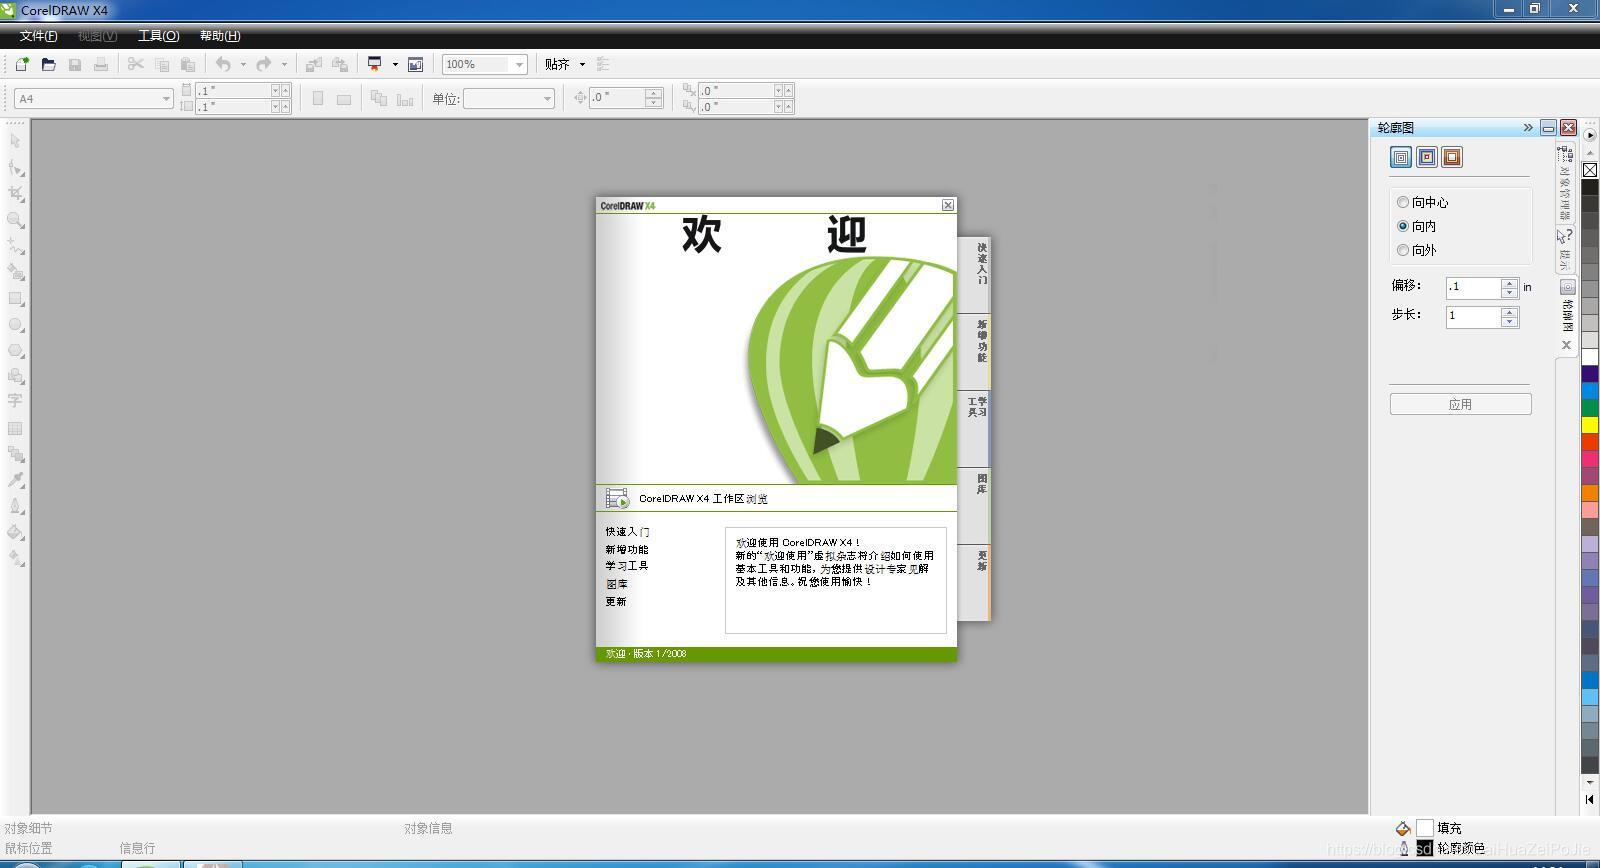Open the A4 paper size dropdown

[166, 99]
